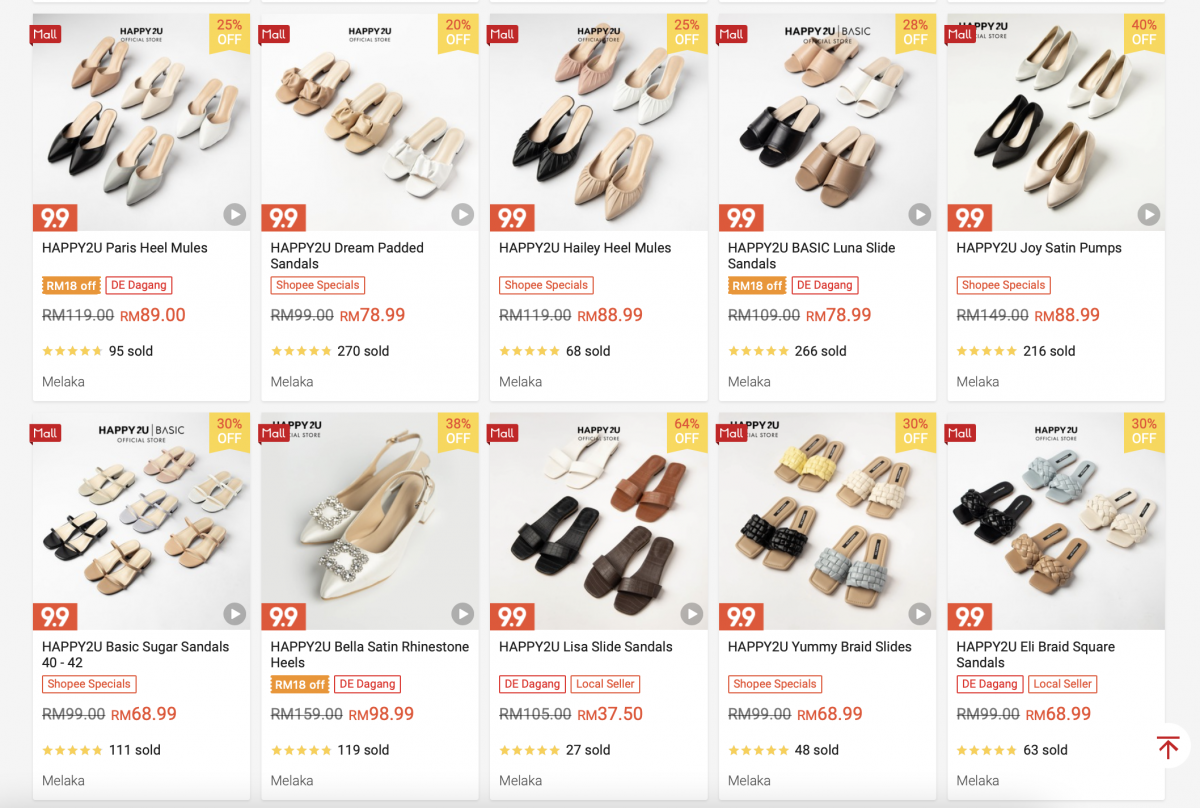Open Eli Braid Square Sandals product image
Screen dimensions: 1200x808
coord(1055,520)
